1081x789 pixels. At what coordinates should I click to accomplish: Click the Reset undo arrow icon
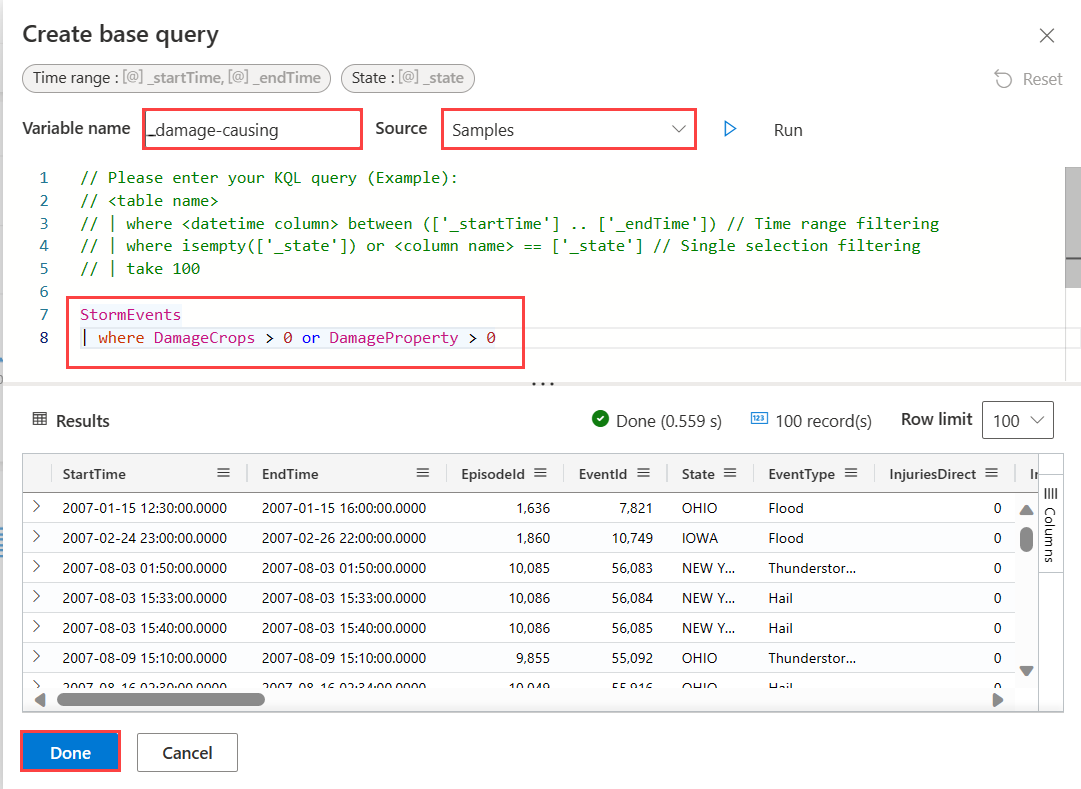tap(1002, 79)
